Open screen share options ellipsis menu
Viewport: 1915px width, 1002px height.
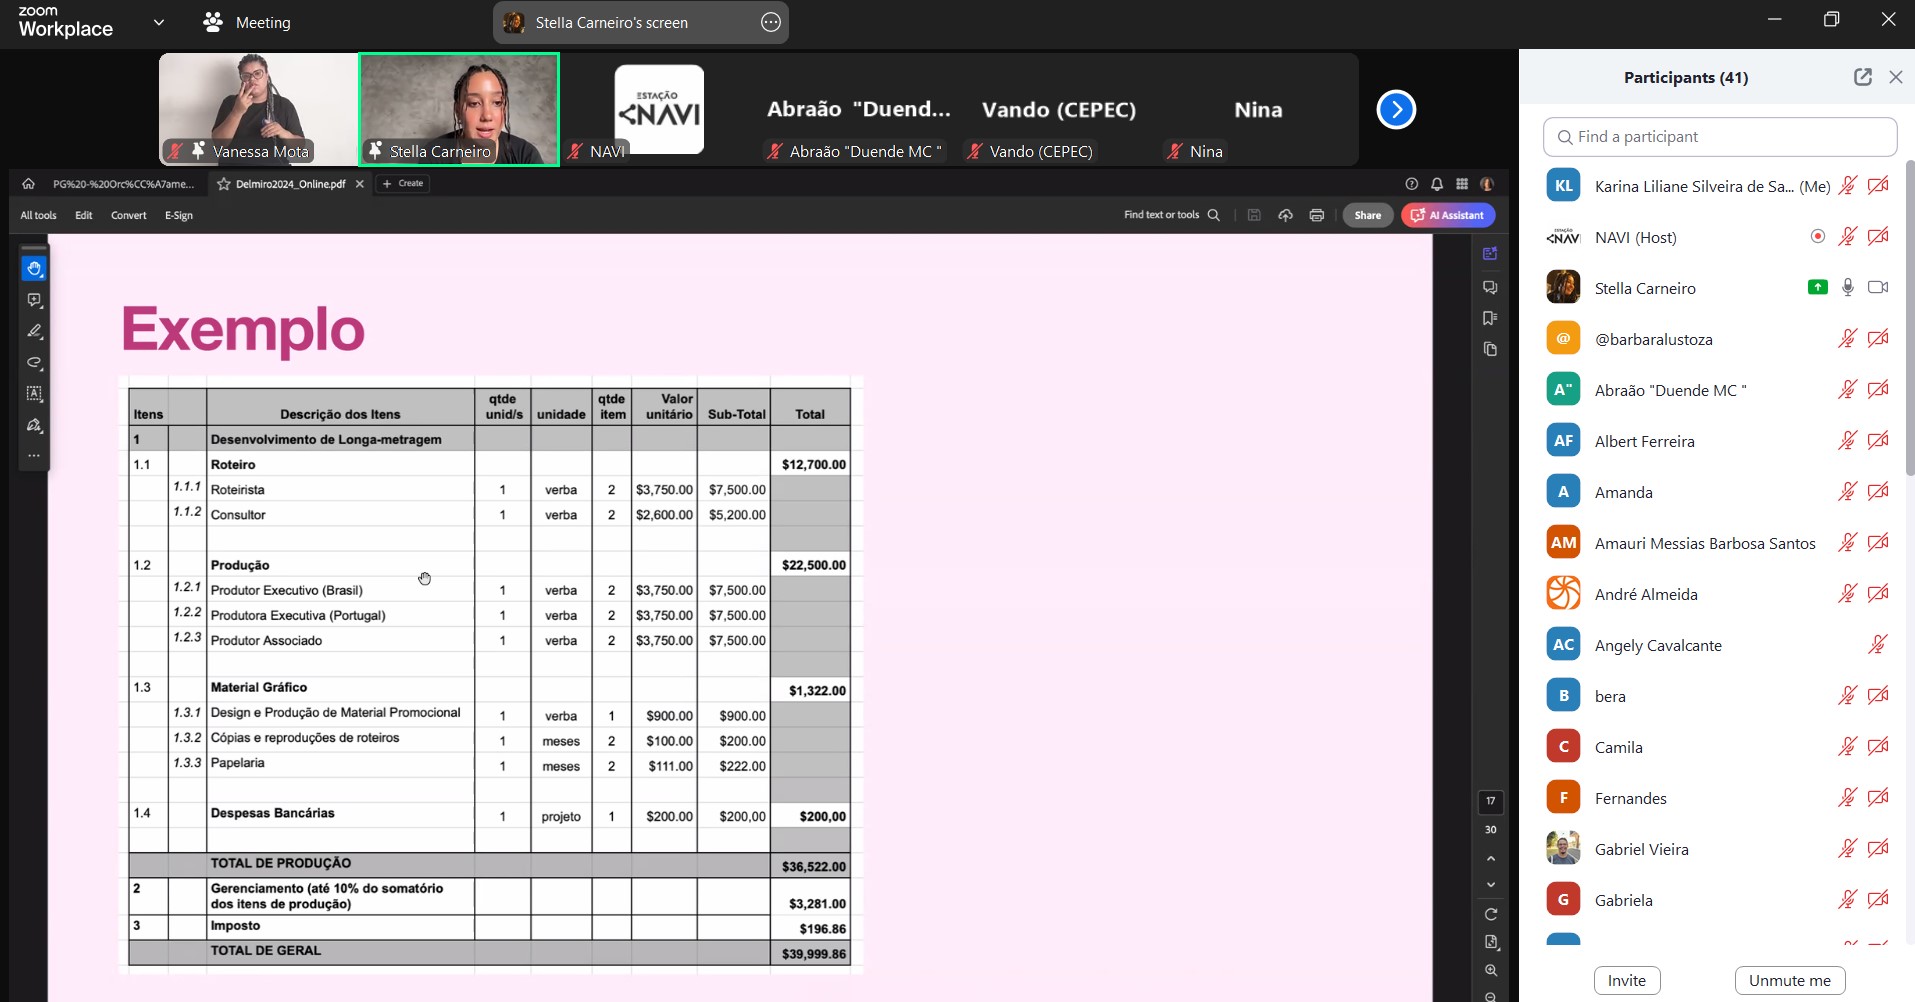770,22
